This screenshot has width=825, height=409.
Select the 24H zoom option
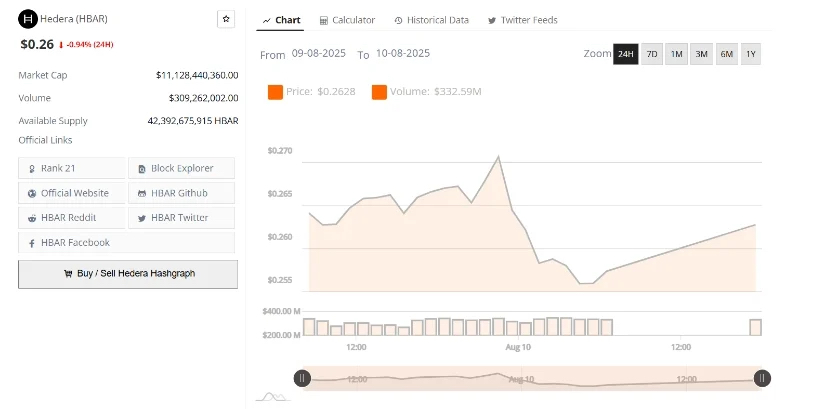click(x=626, y=54)
